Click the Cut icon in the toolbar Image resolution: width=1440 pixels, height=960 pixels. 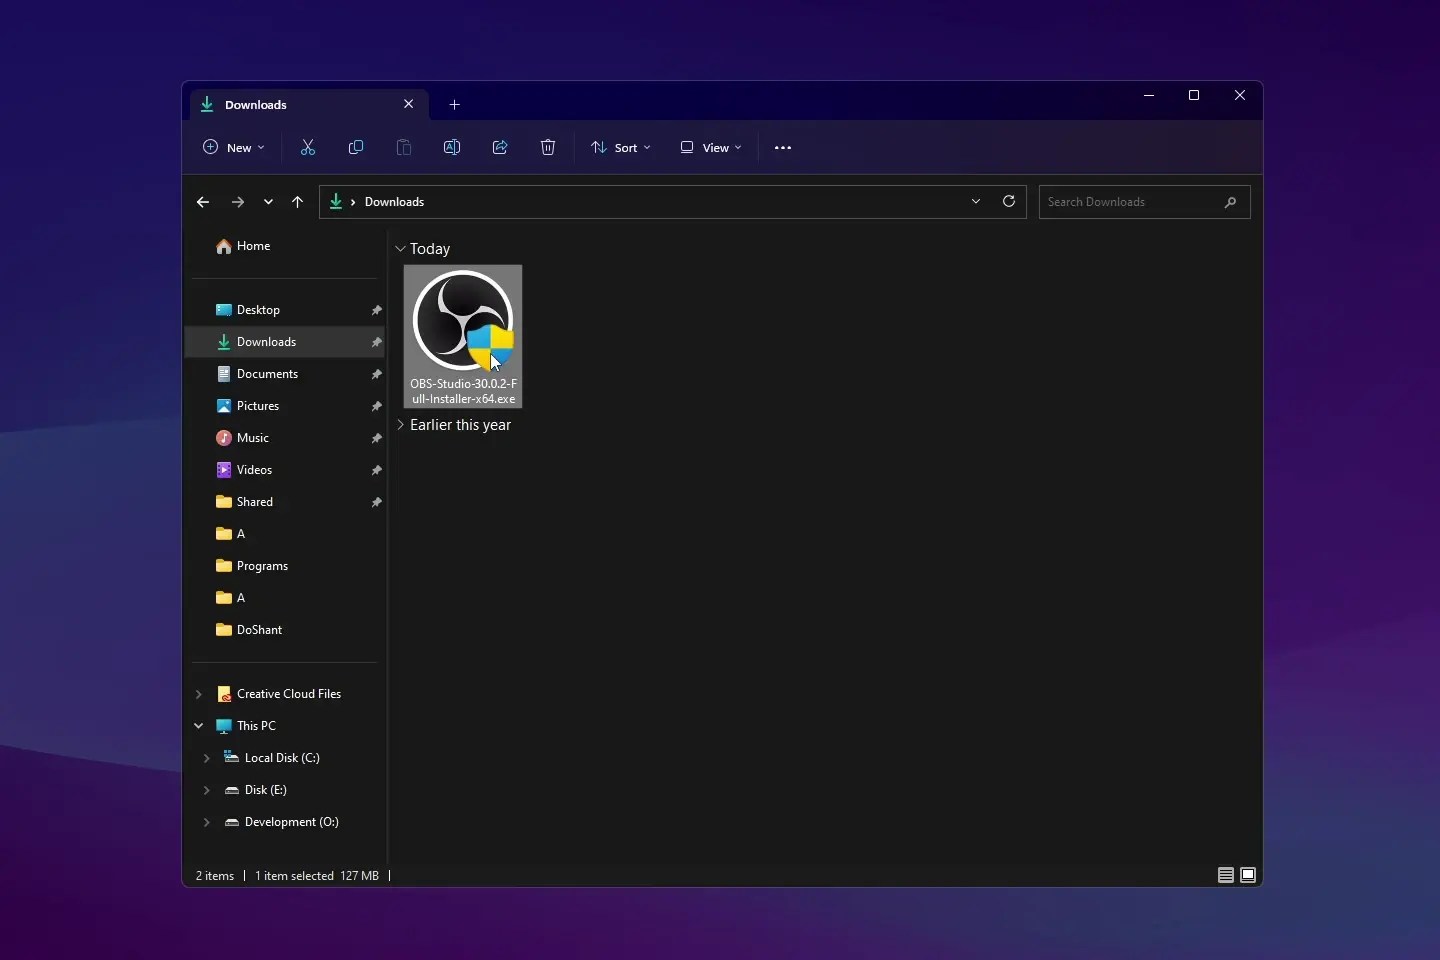pyautogui.click(x=307, y=147)
